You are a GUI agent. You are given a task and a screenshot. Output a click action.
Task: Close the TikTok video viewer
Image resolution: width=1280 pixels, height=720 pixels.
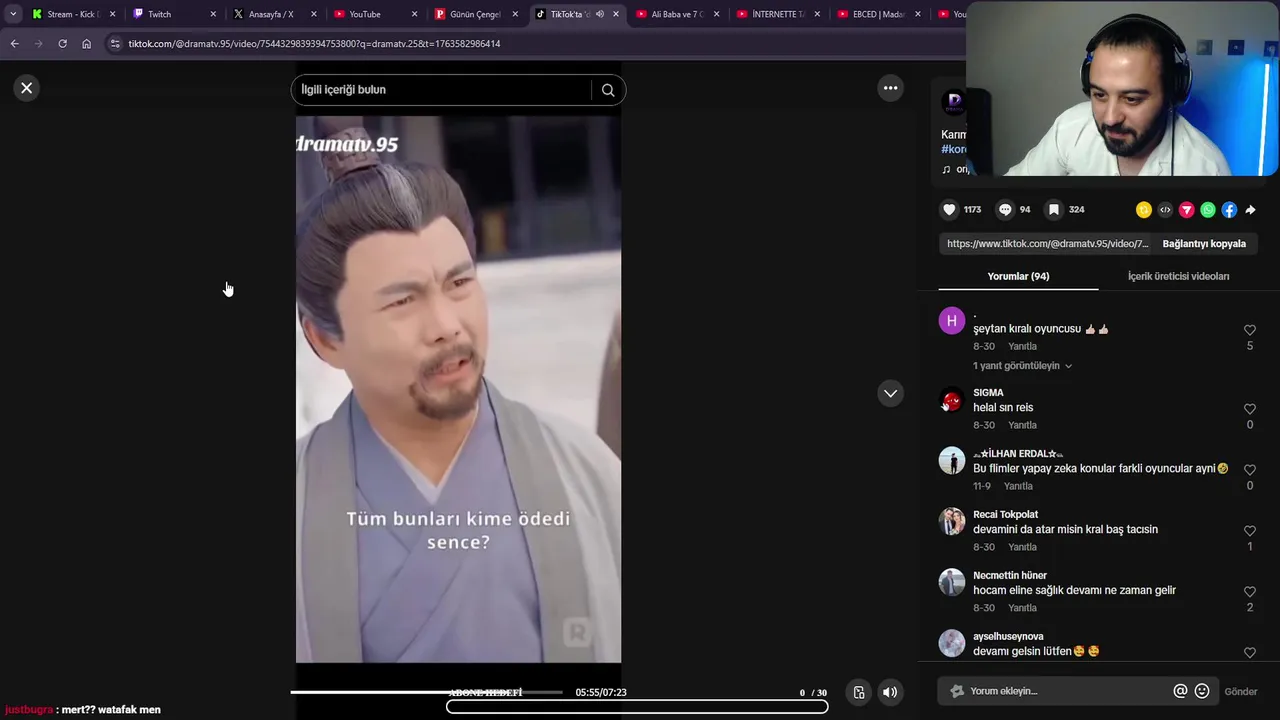pyautogui.click(x=27, y=88)
